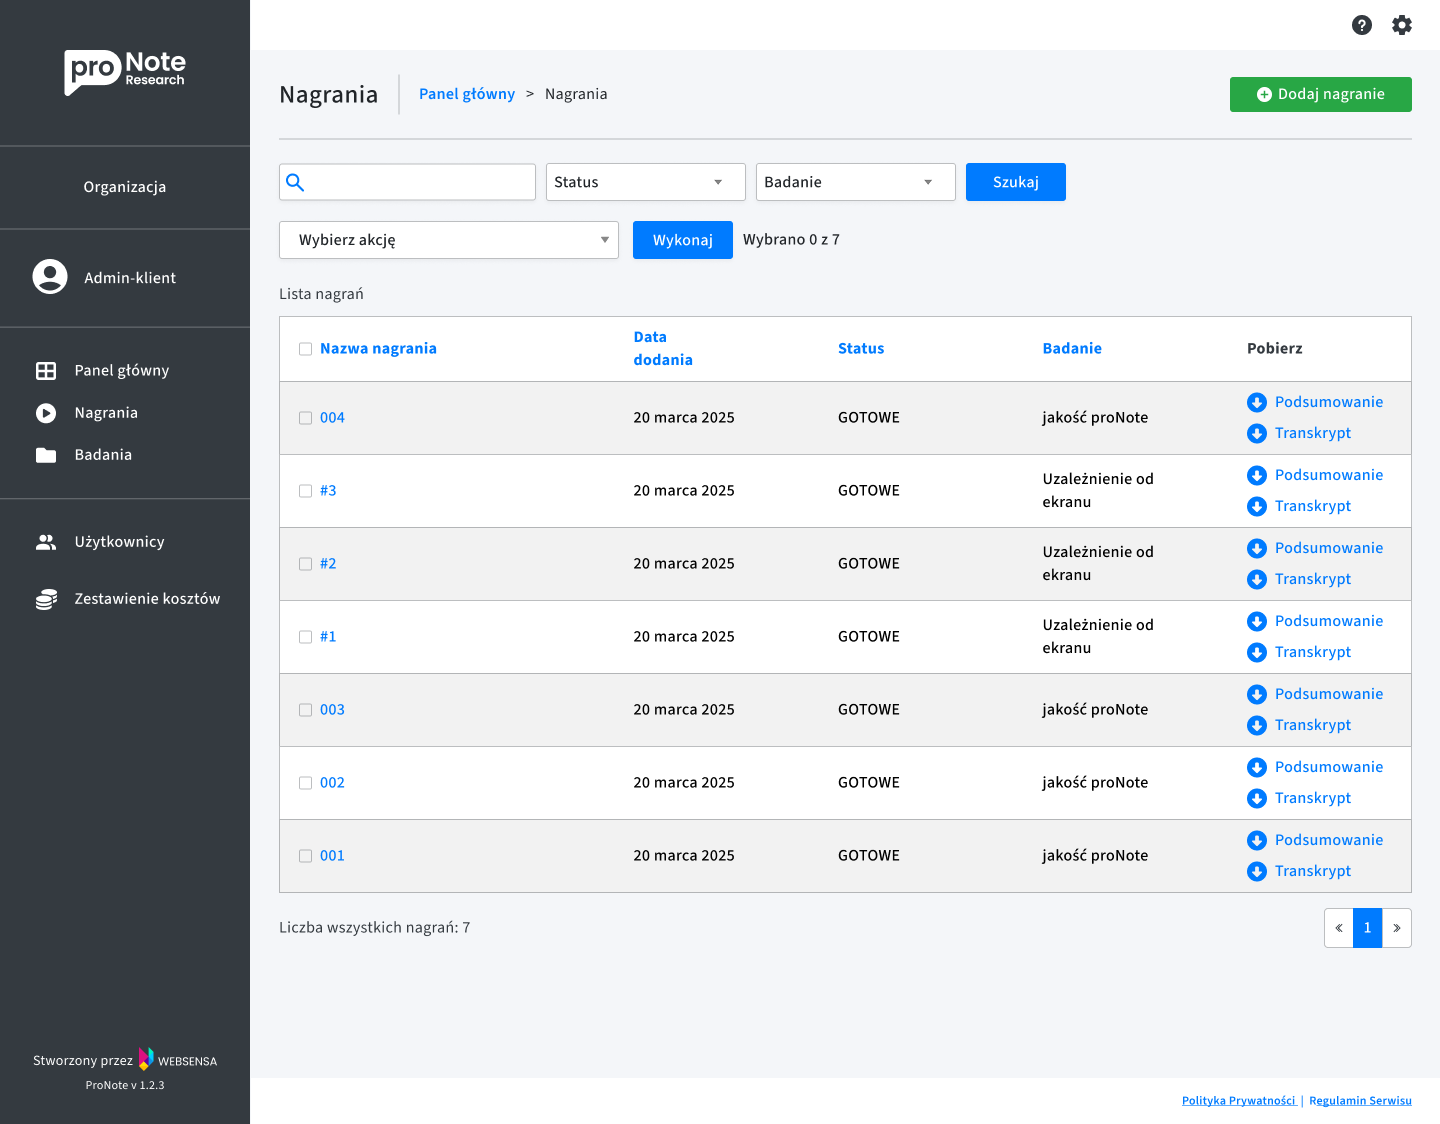Open Badania section in sidebar
This screenshot has width=1440, height=1124.
pyautogui.click(x=103, y=455)
